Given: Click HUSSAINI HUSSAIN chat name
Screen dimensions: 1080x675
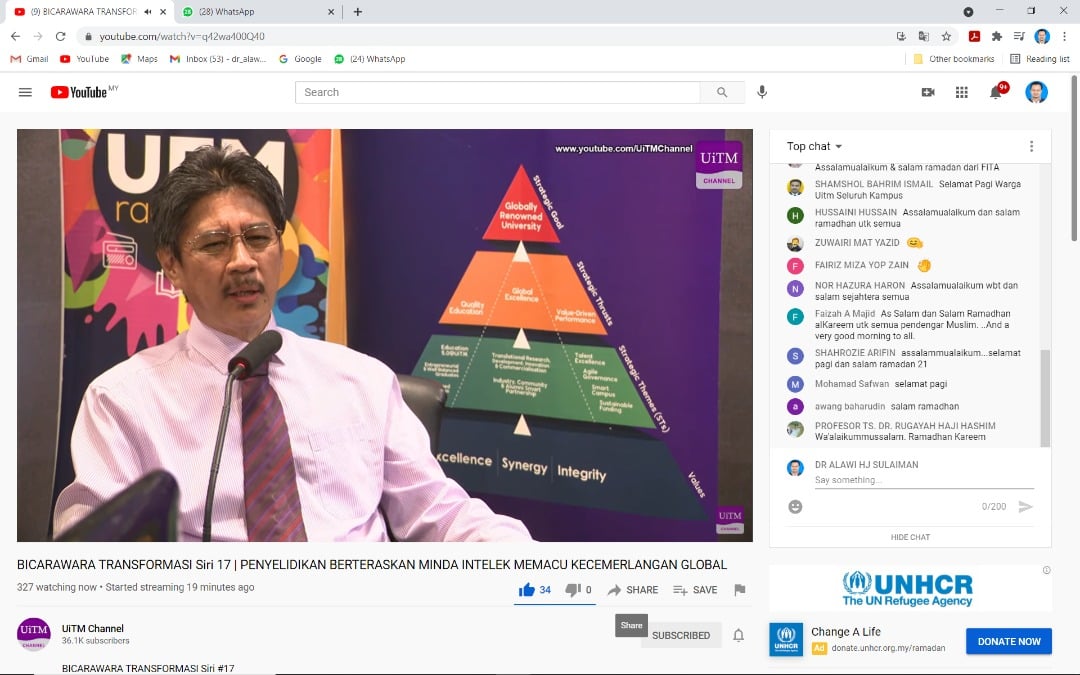Looking at the screenshot, I should pyautogui.click(x=855, y=212).
